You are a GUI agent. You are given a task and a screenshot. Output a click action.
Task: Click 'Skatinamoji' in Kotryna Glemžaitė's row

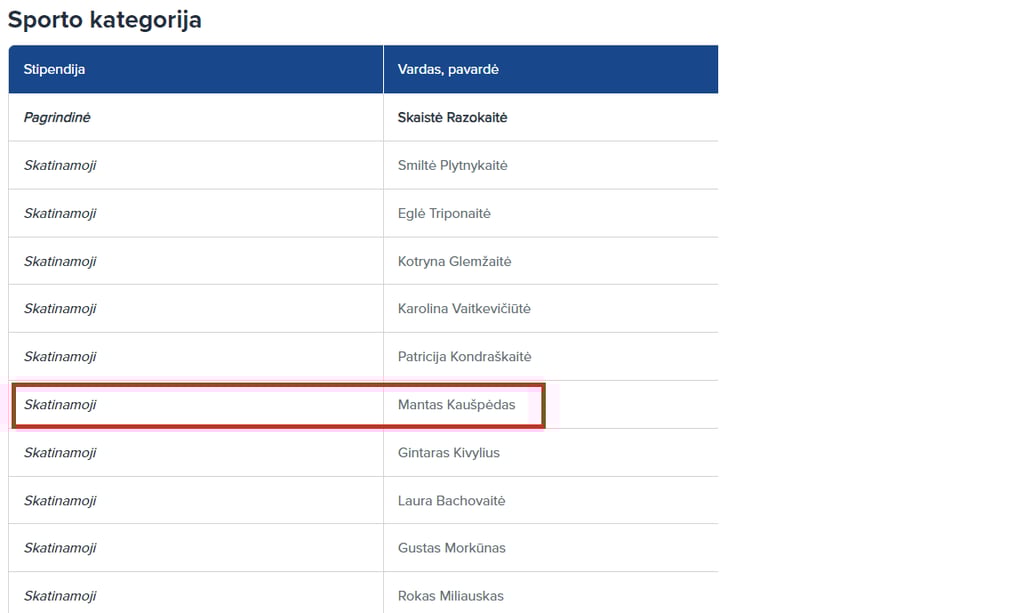[60, 261]
